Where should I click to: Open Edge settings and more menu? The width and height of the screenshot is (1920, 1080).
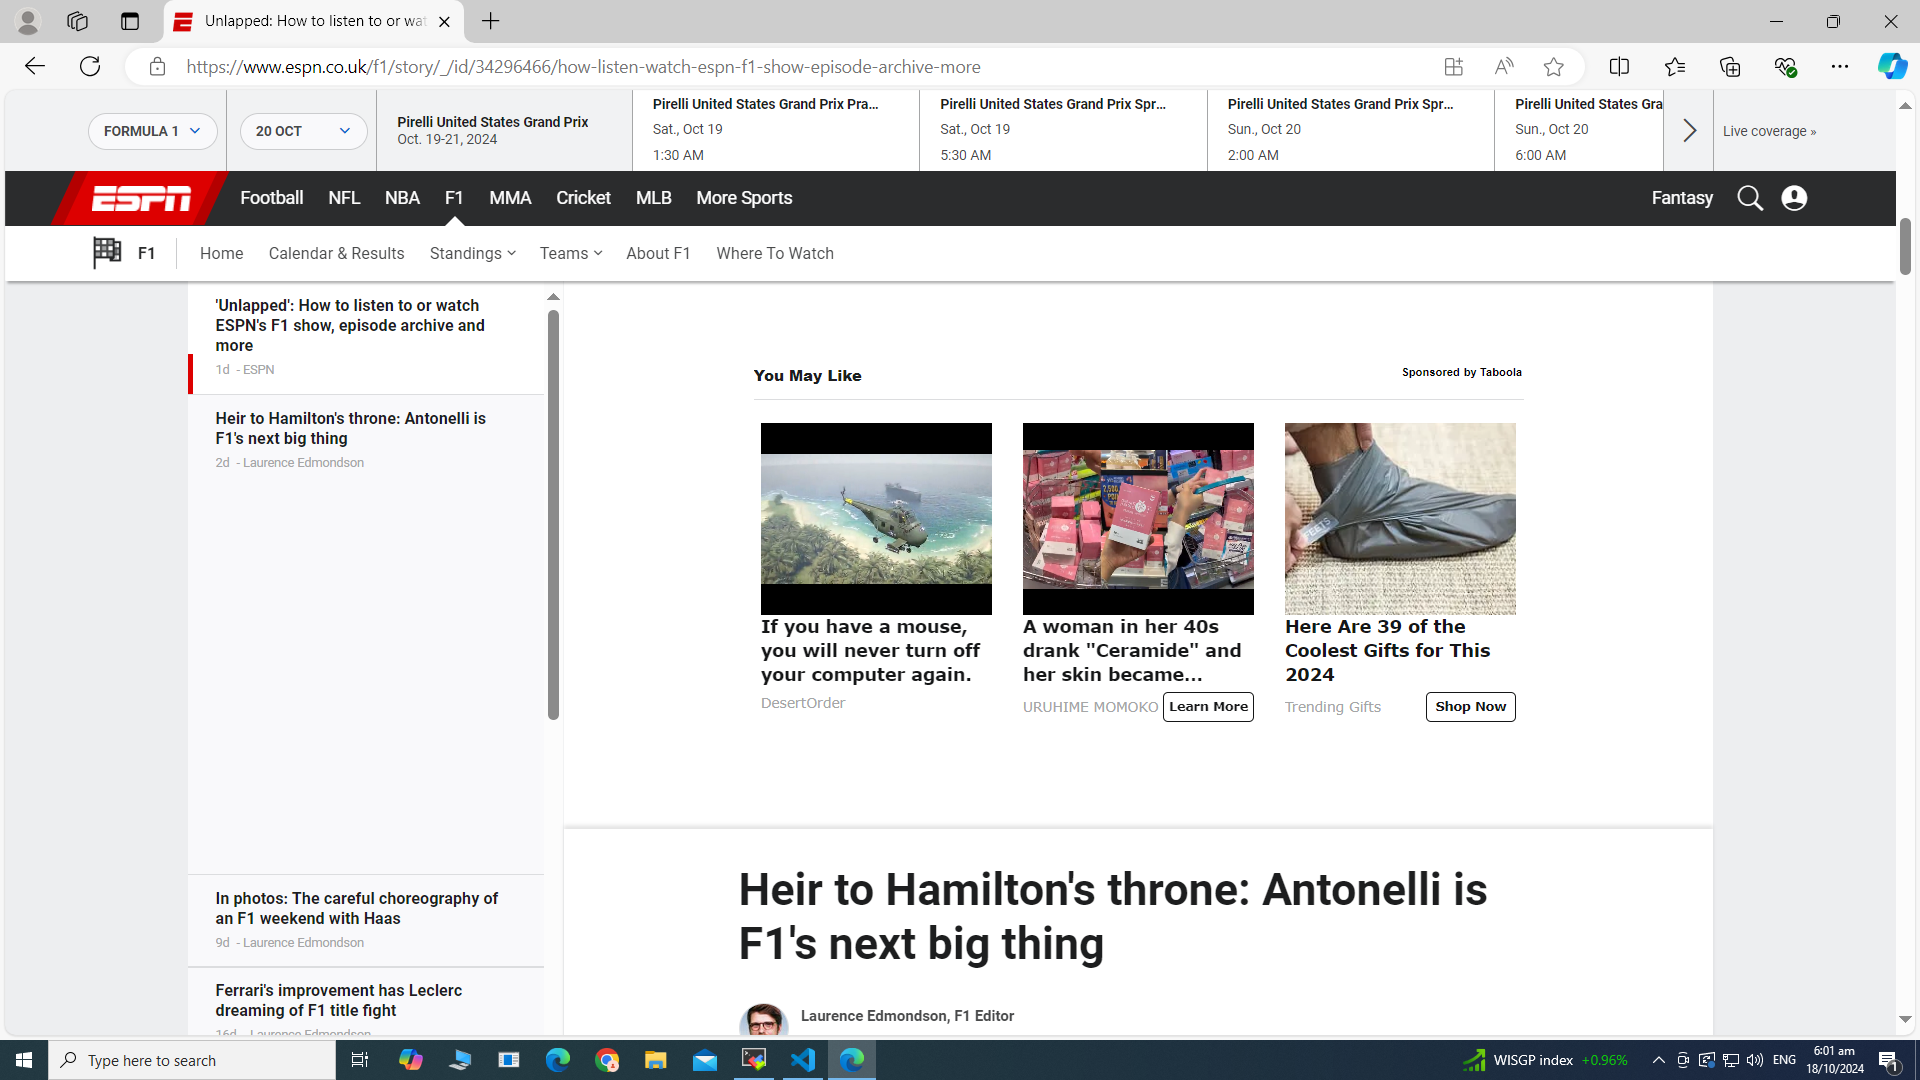click(x=1840, y=67)
